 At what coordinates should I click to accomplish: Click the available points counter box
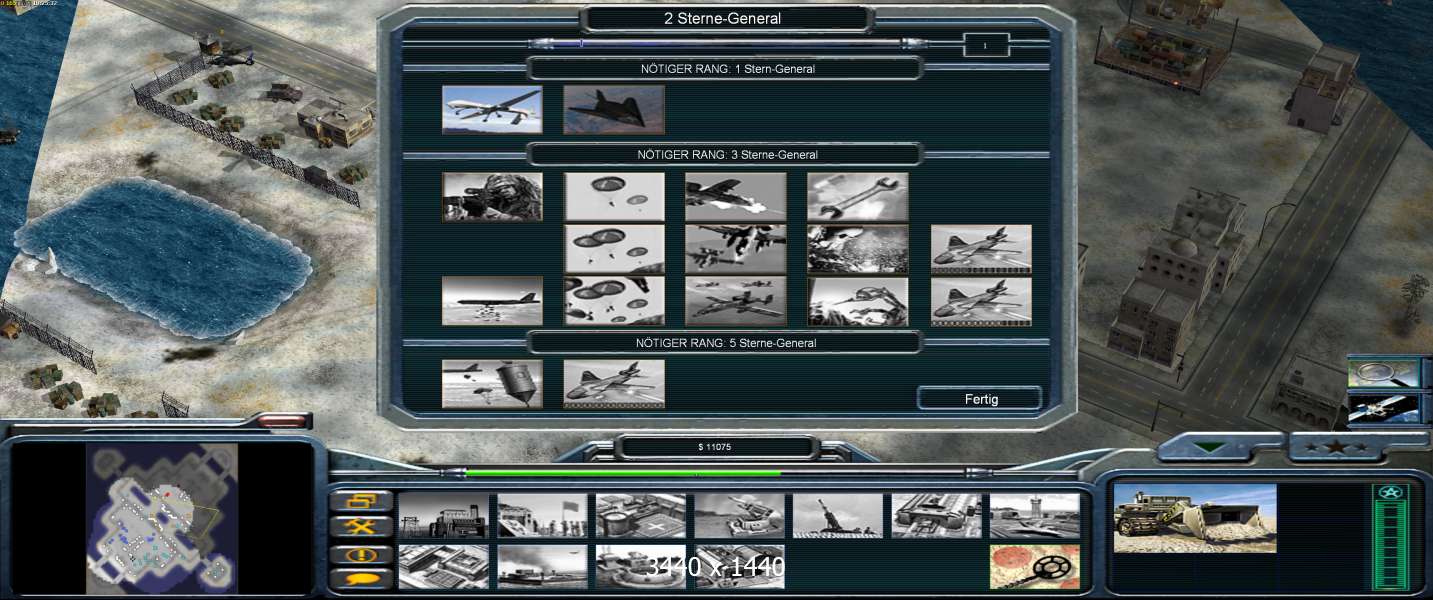pos(986,45)
